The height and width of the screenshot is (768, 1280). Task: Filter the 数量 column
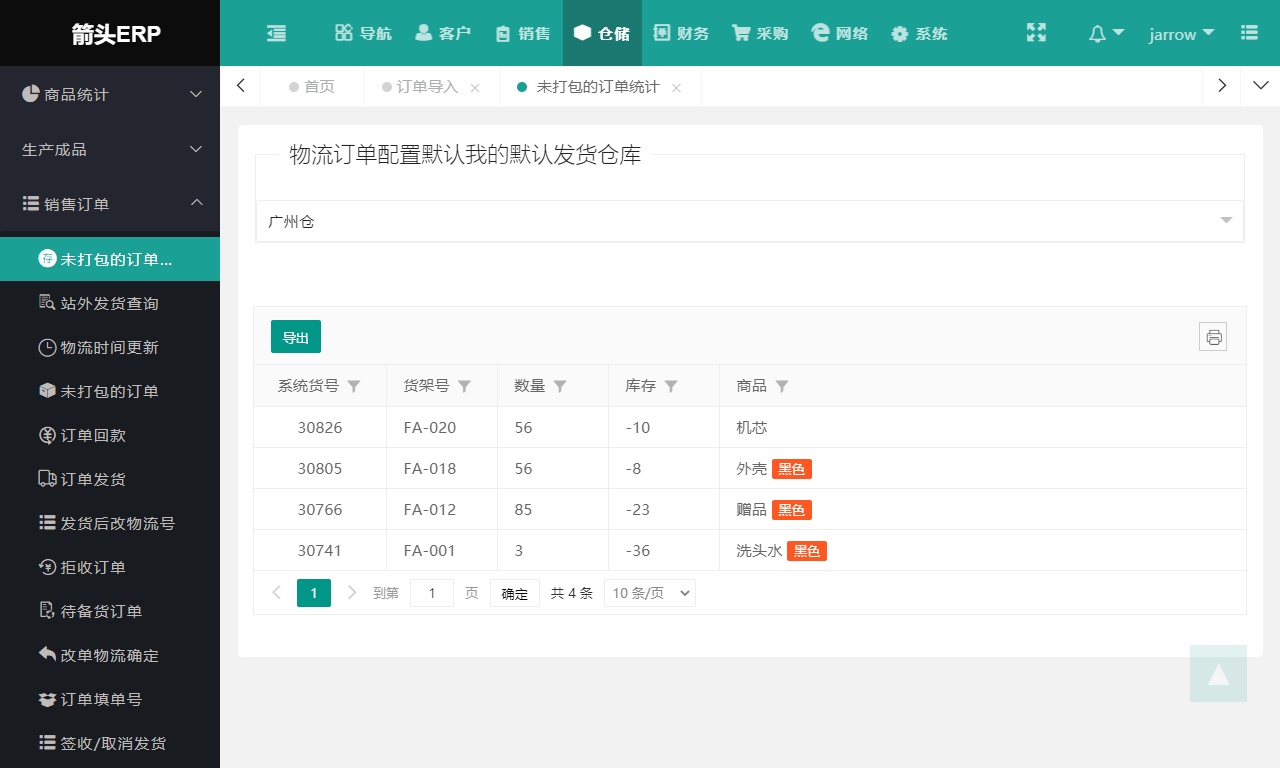(560, 386)
